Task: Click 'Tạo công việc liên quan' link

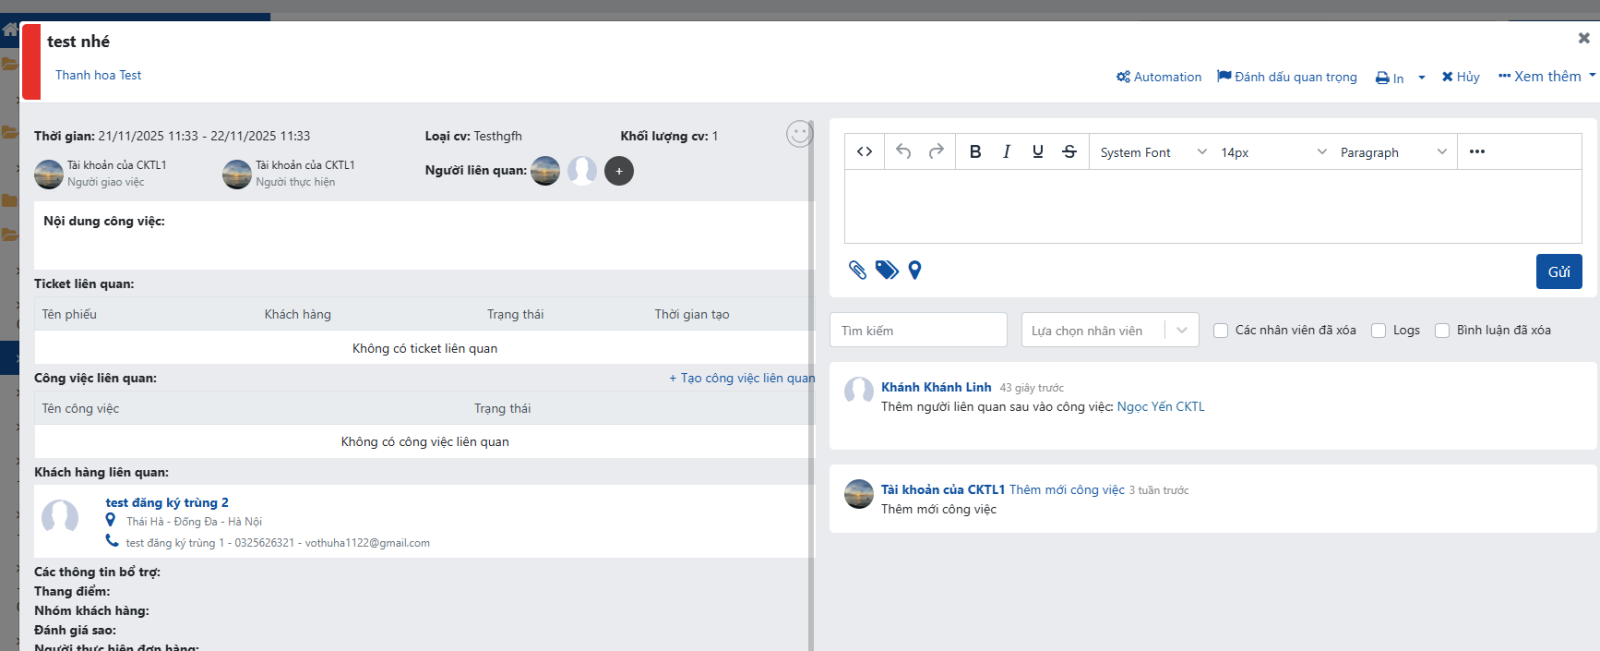Action: click(742, 378)
